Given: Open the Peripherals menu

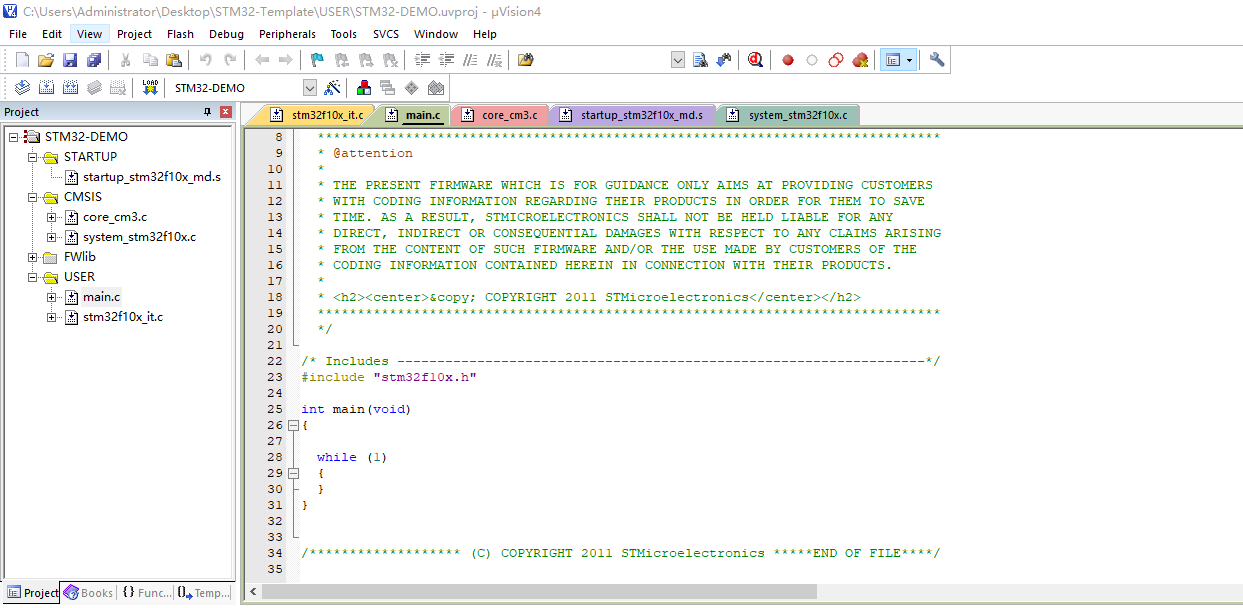Looking at the screenshot, I should [287, 33].
